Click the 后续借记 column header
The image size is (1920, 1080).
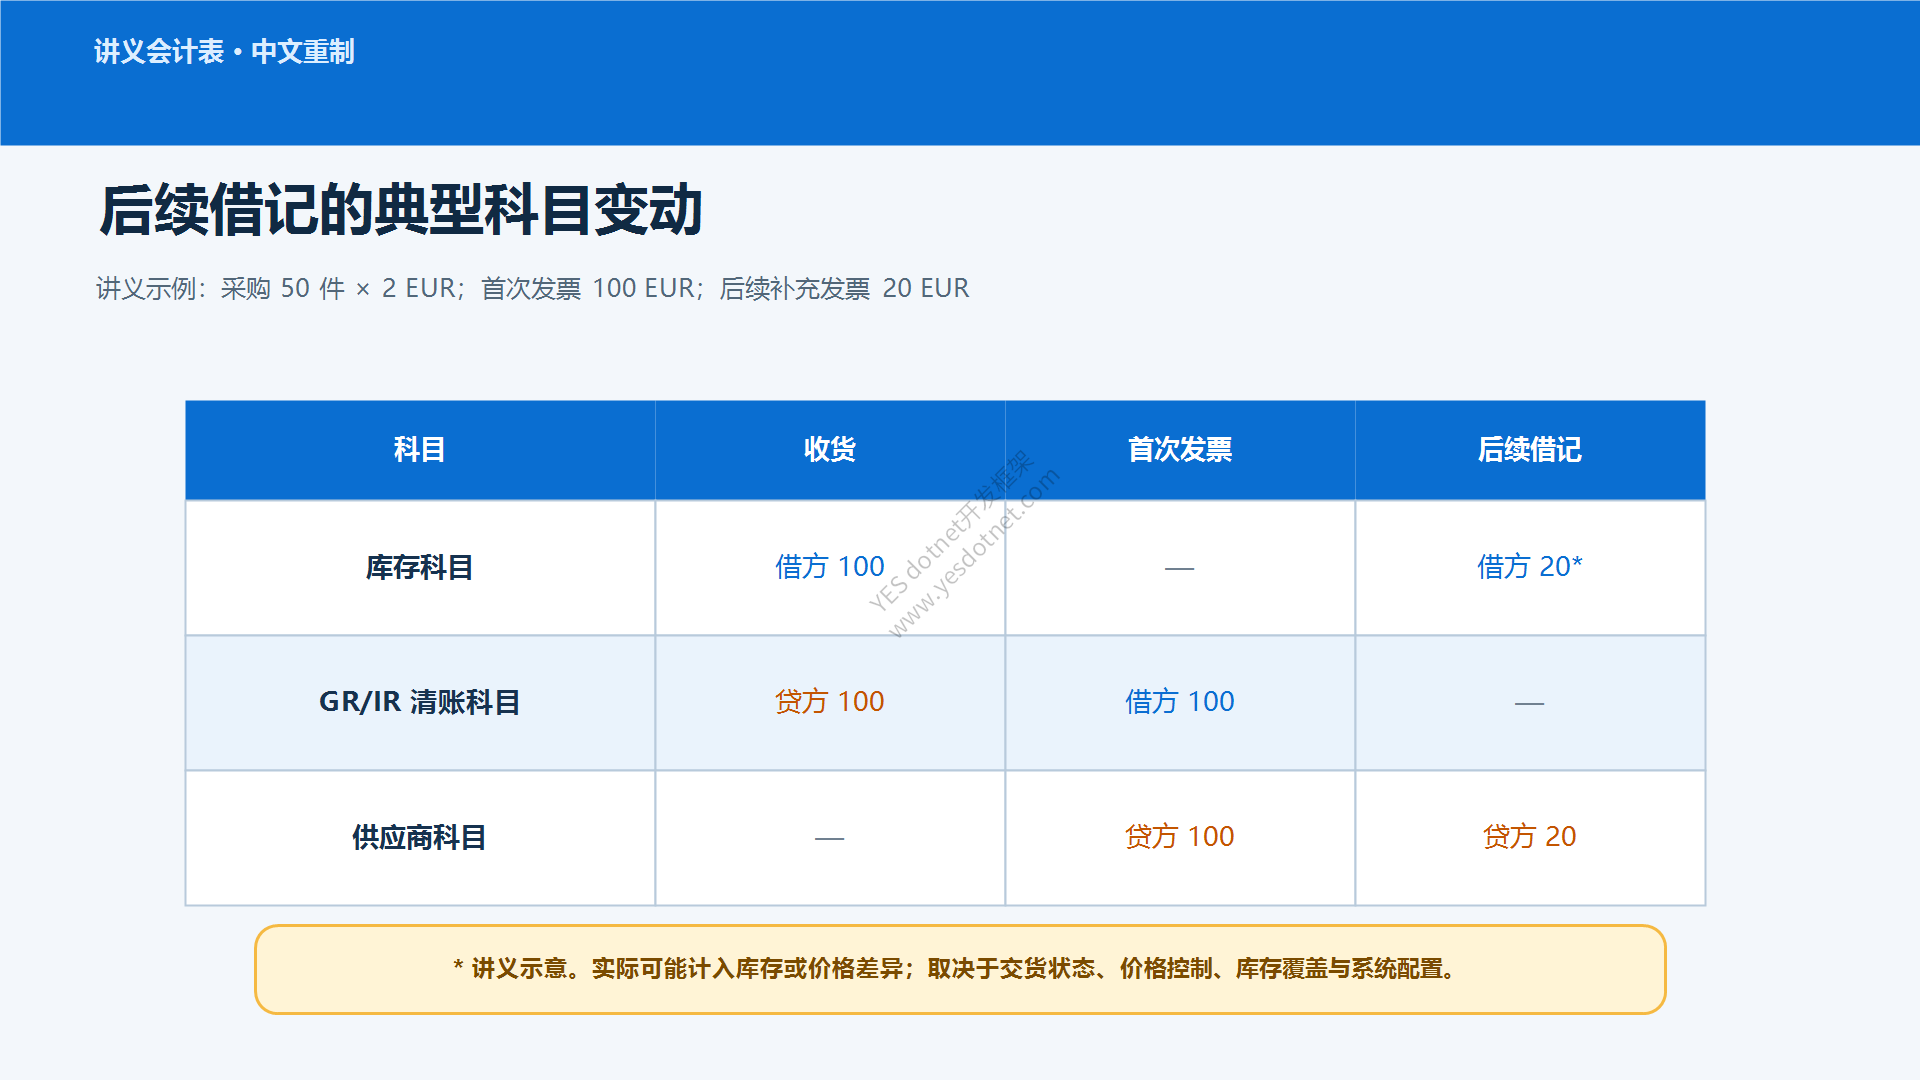point(1530,450)
